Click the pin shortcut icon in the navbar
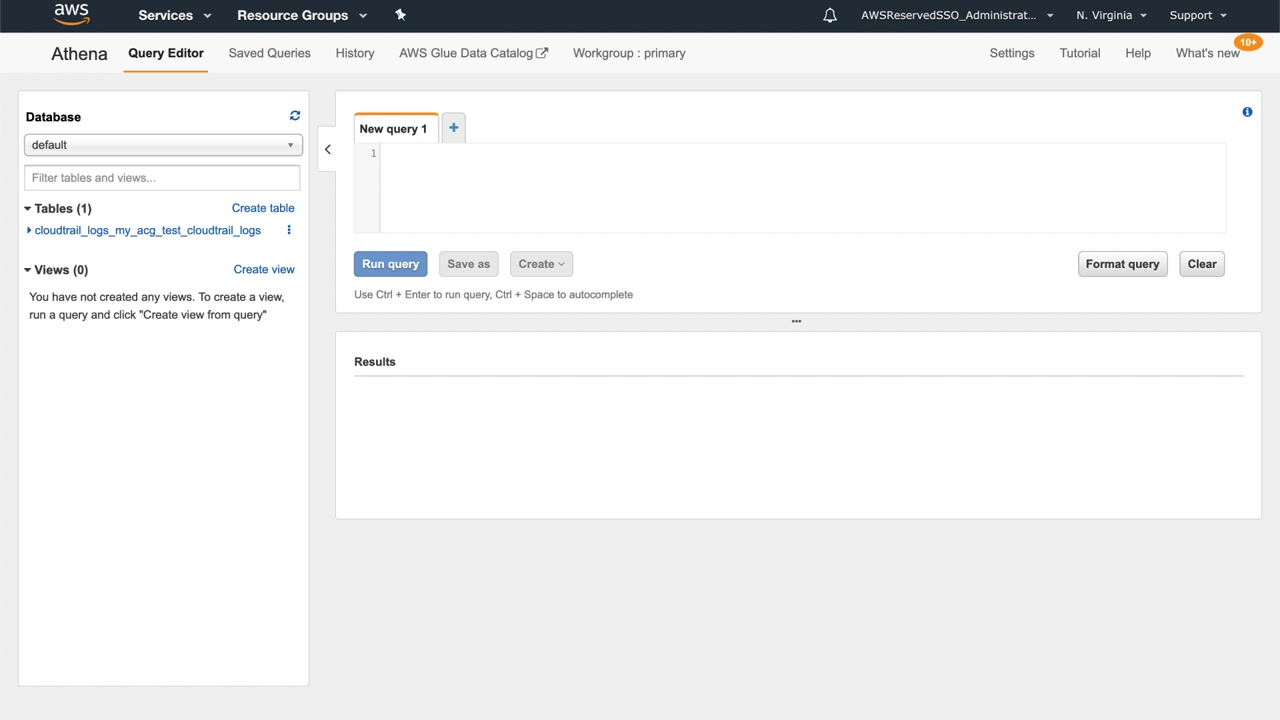The image size is (1280, 720). pos(401,15)
